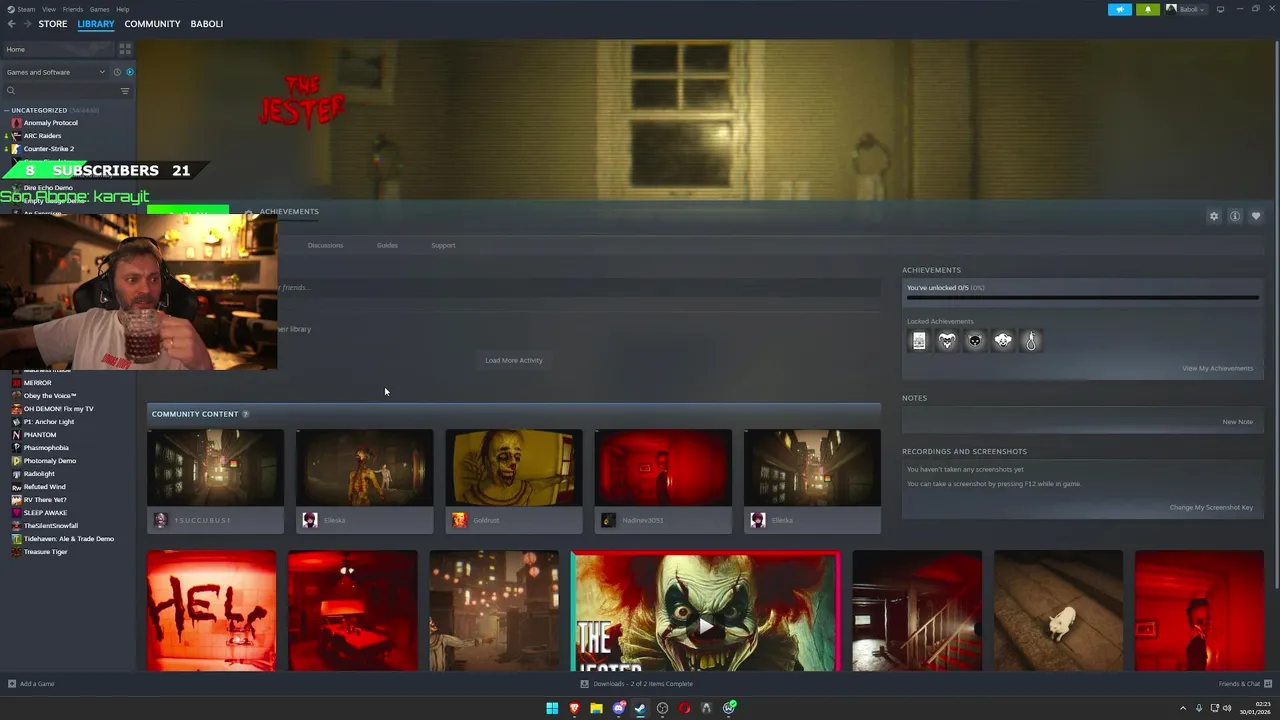Image resolution: width=1280 pixels, height=720 pixels.
Task: Click the noose locked achievement icon
Action: click(x=1031, y=341)
